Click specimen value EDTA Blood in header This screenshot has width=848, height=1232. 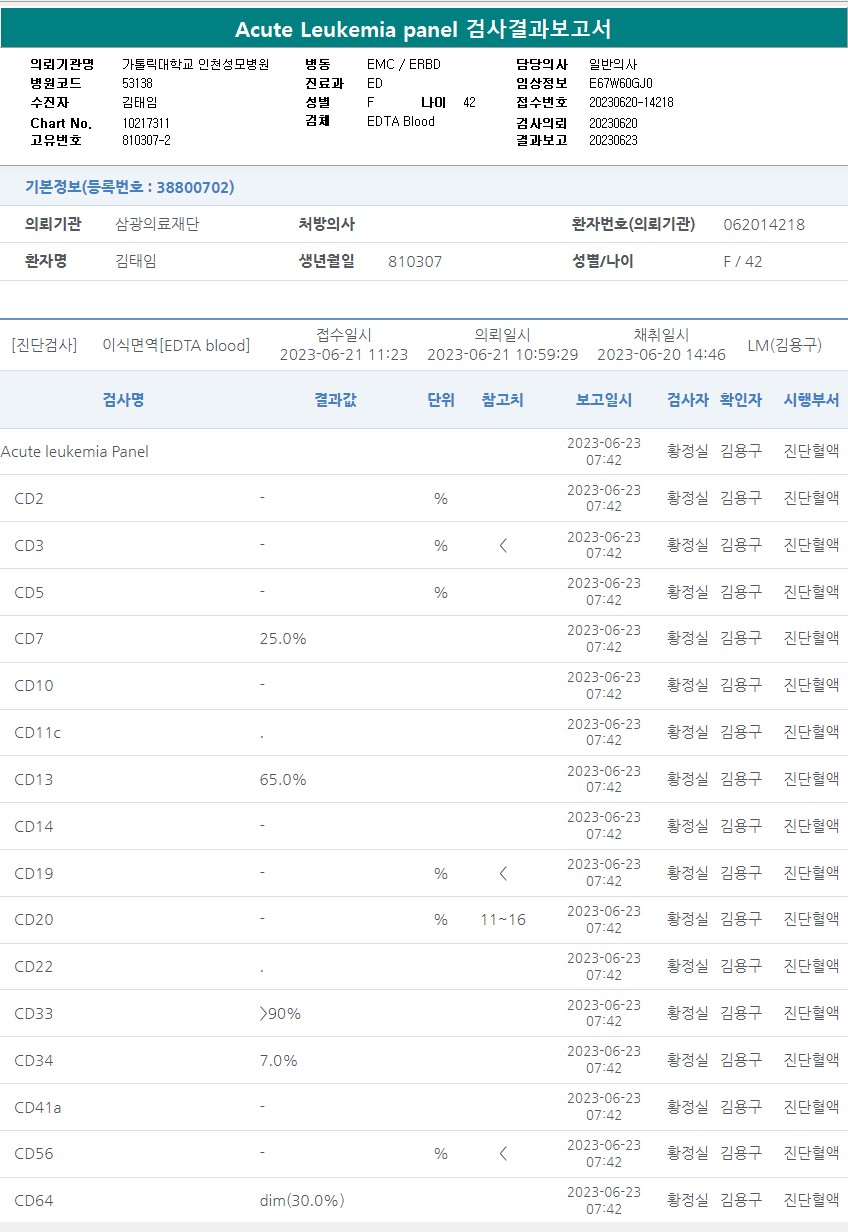tap(401, 121)
